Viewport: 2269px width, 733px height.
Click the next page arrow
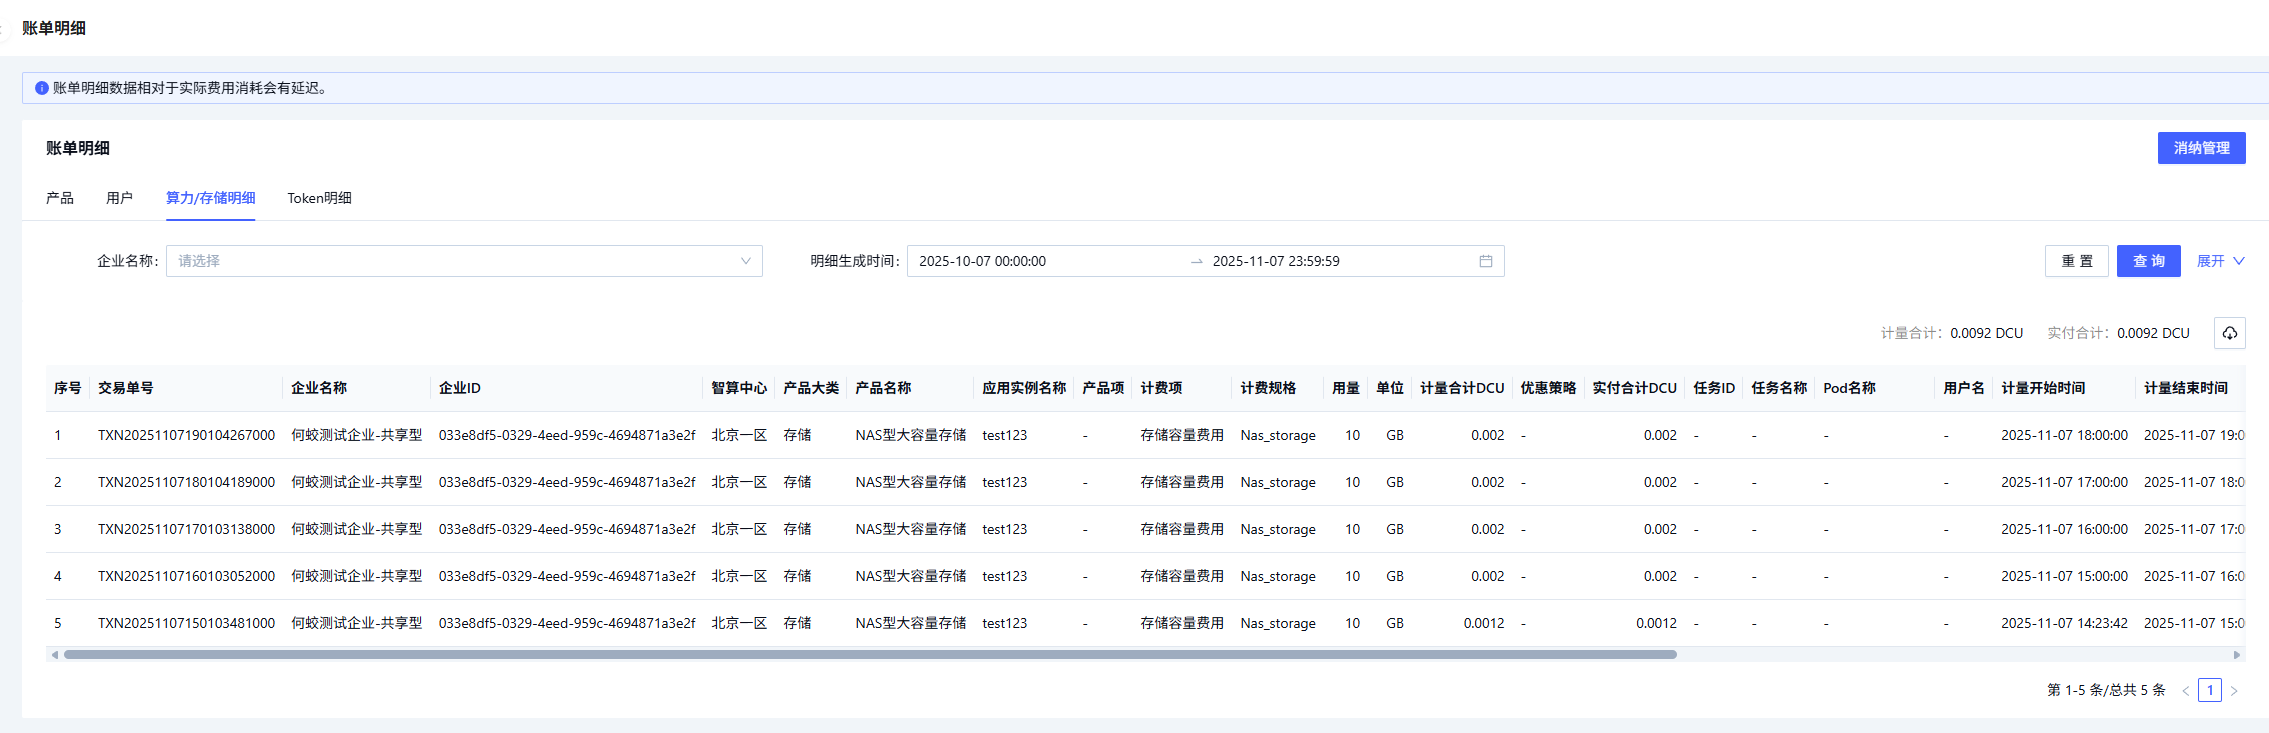coord(2234,691)
